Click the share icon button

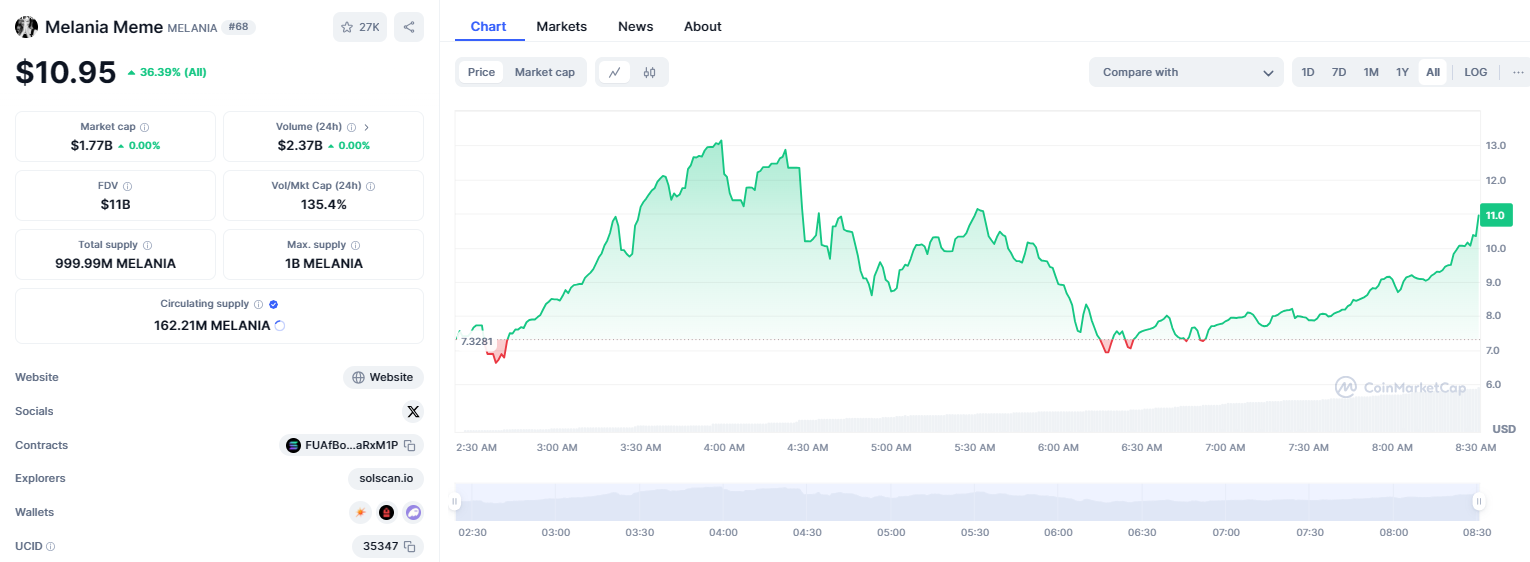(x=409, y=27)
